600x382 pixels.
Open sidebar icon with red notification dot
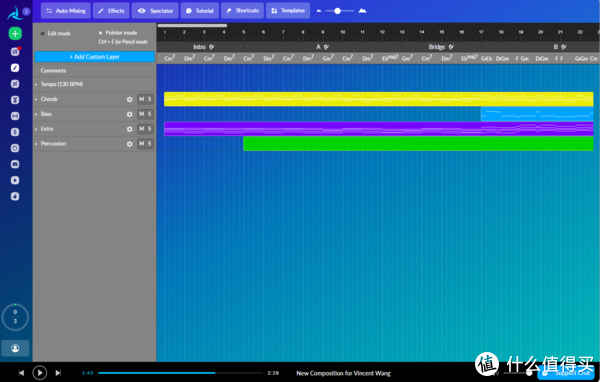[15, 51]
